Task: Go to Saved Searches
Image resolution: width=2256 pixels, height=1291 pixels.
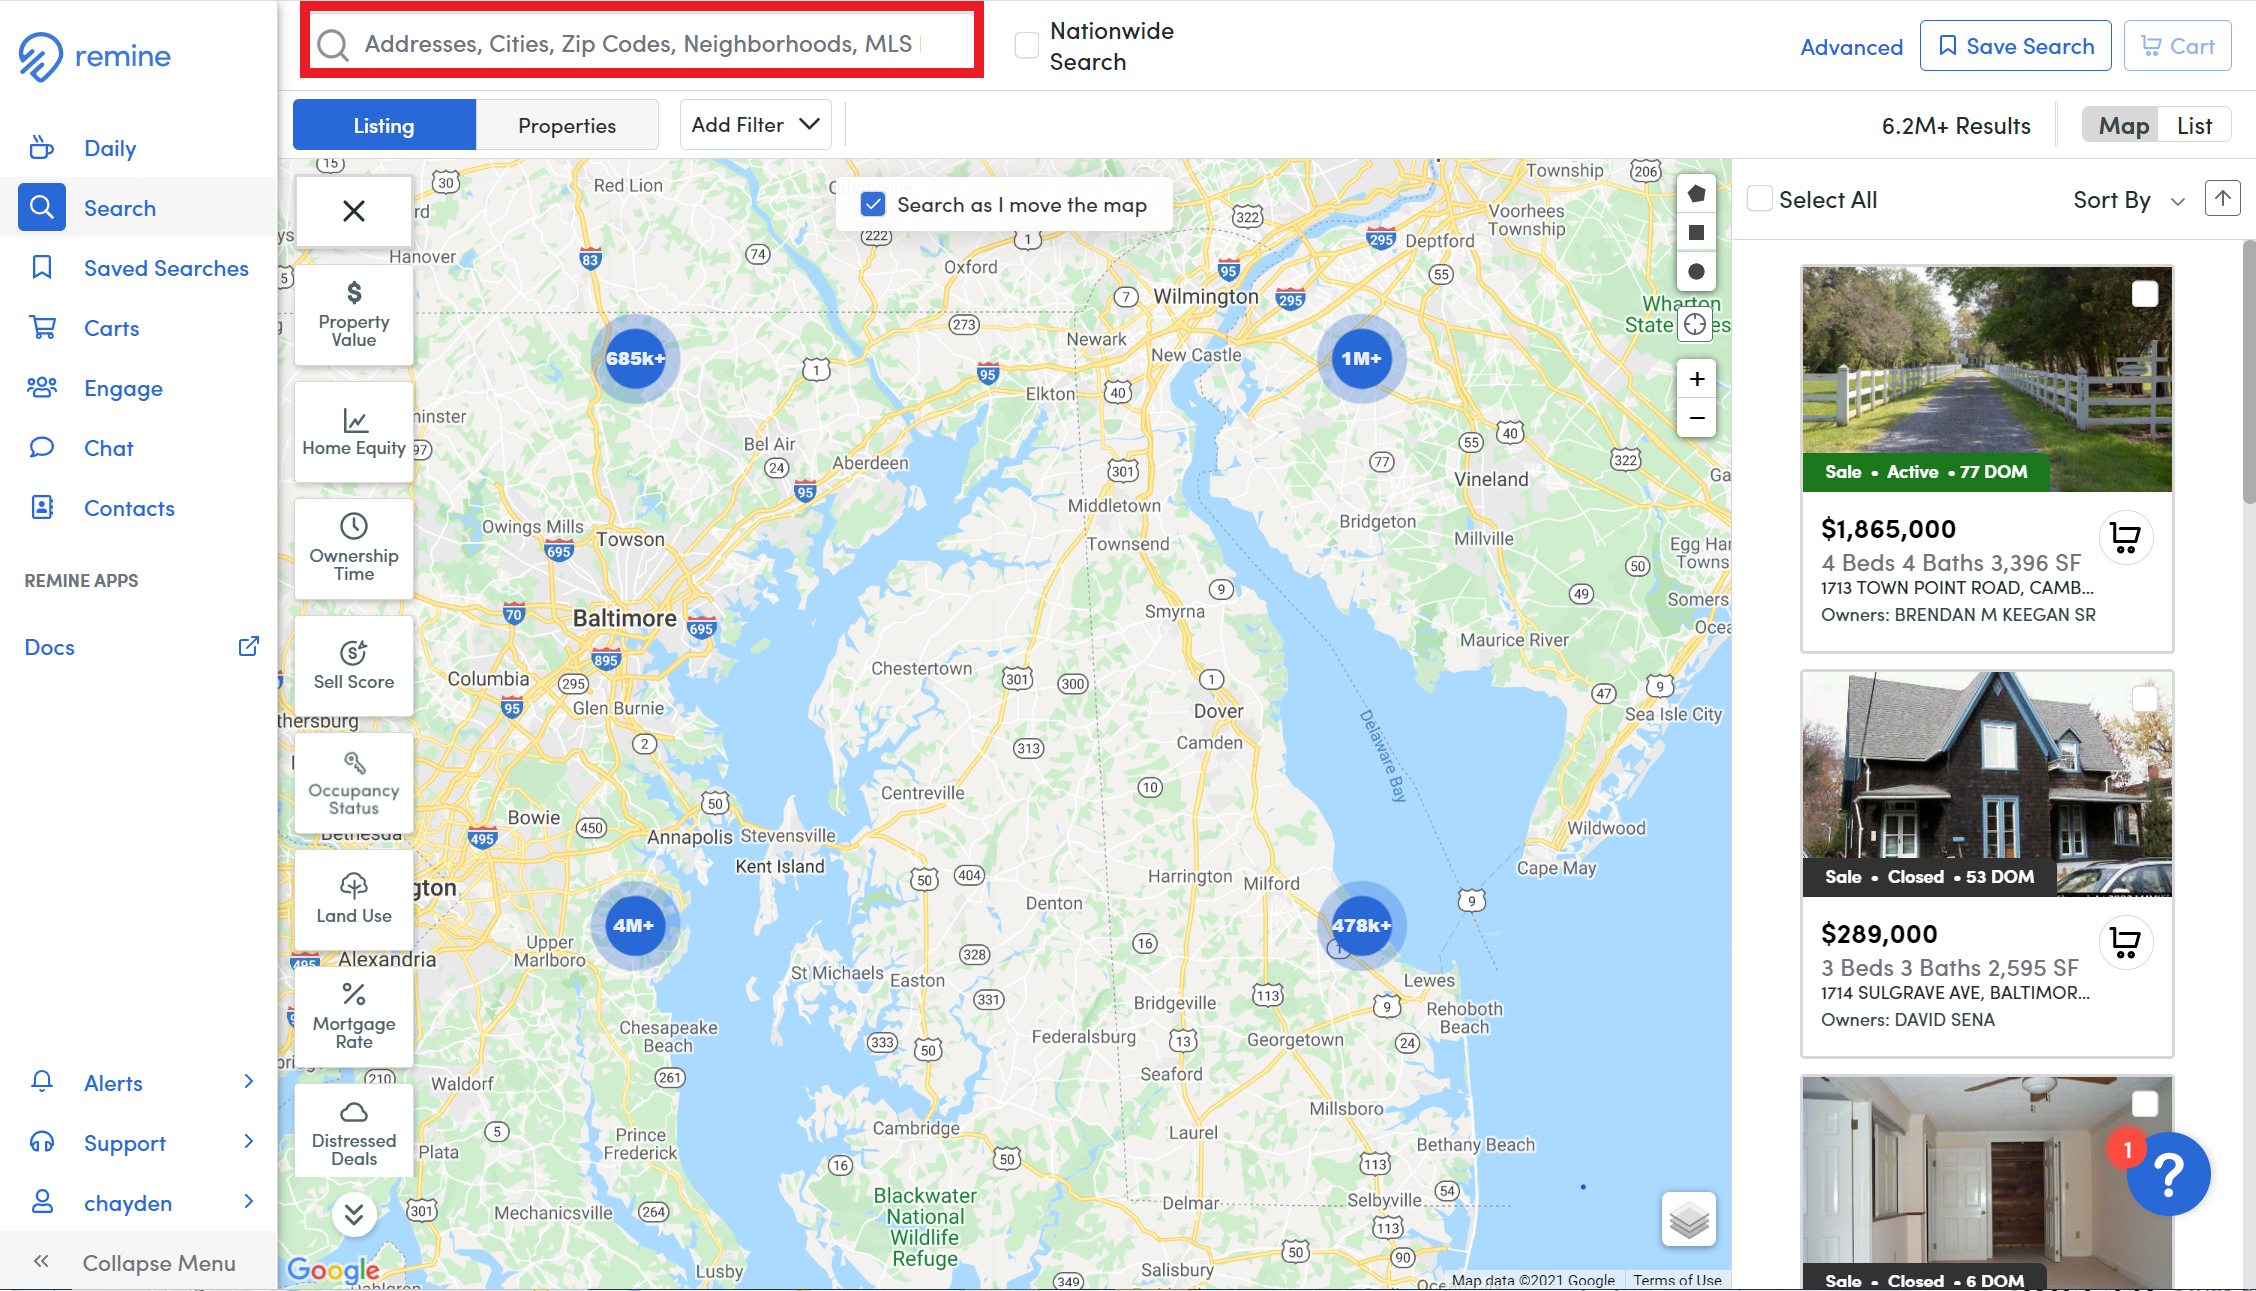Action: click(166, 268)
